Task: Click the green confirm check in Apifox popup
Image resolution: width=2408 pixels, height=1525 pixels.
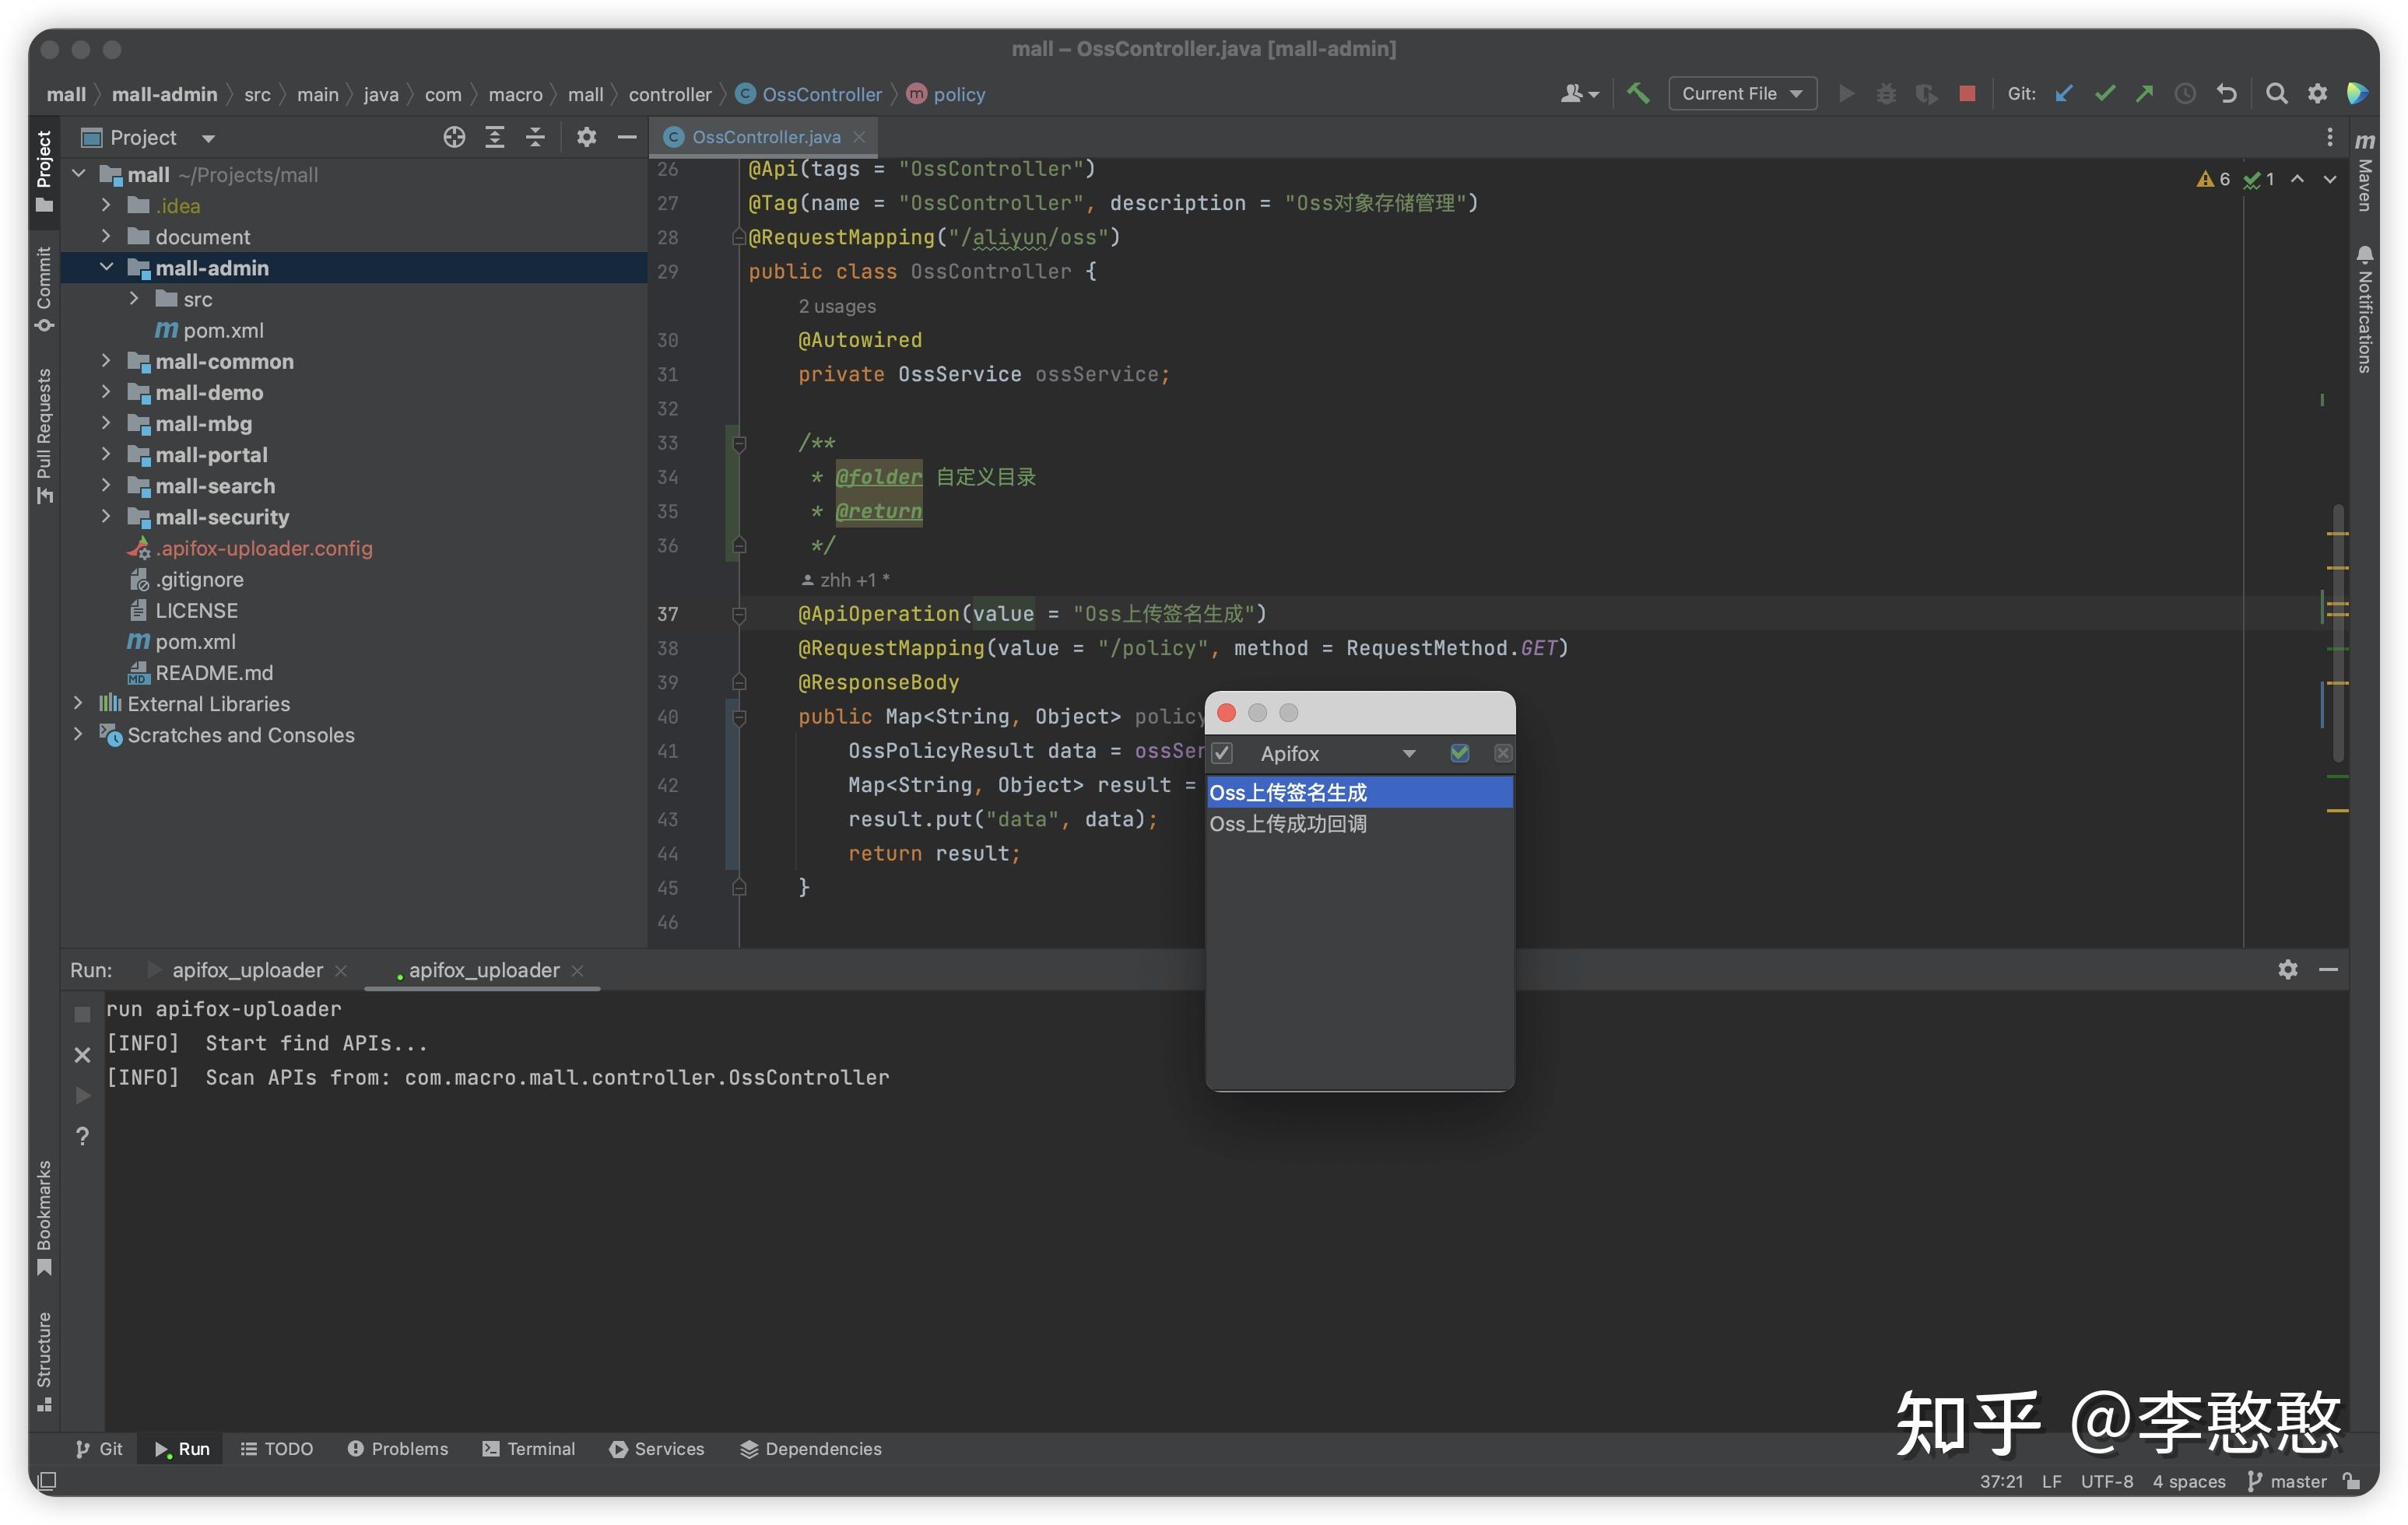Action: pos(1460,753)
